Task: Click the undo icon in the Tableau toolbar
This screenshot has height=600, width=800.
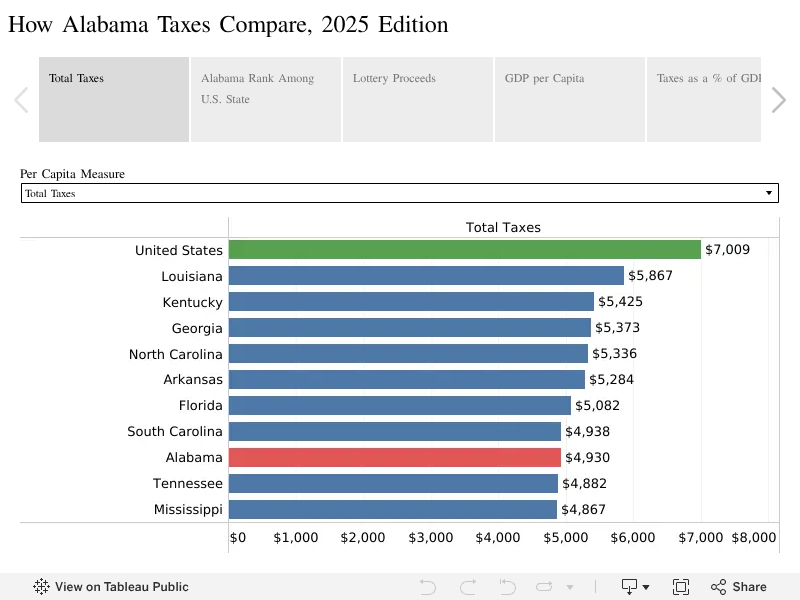Action: tap(428, 587)
